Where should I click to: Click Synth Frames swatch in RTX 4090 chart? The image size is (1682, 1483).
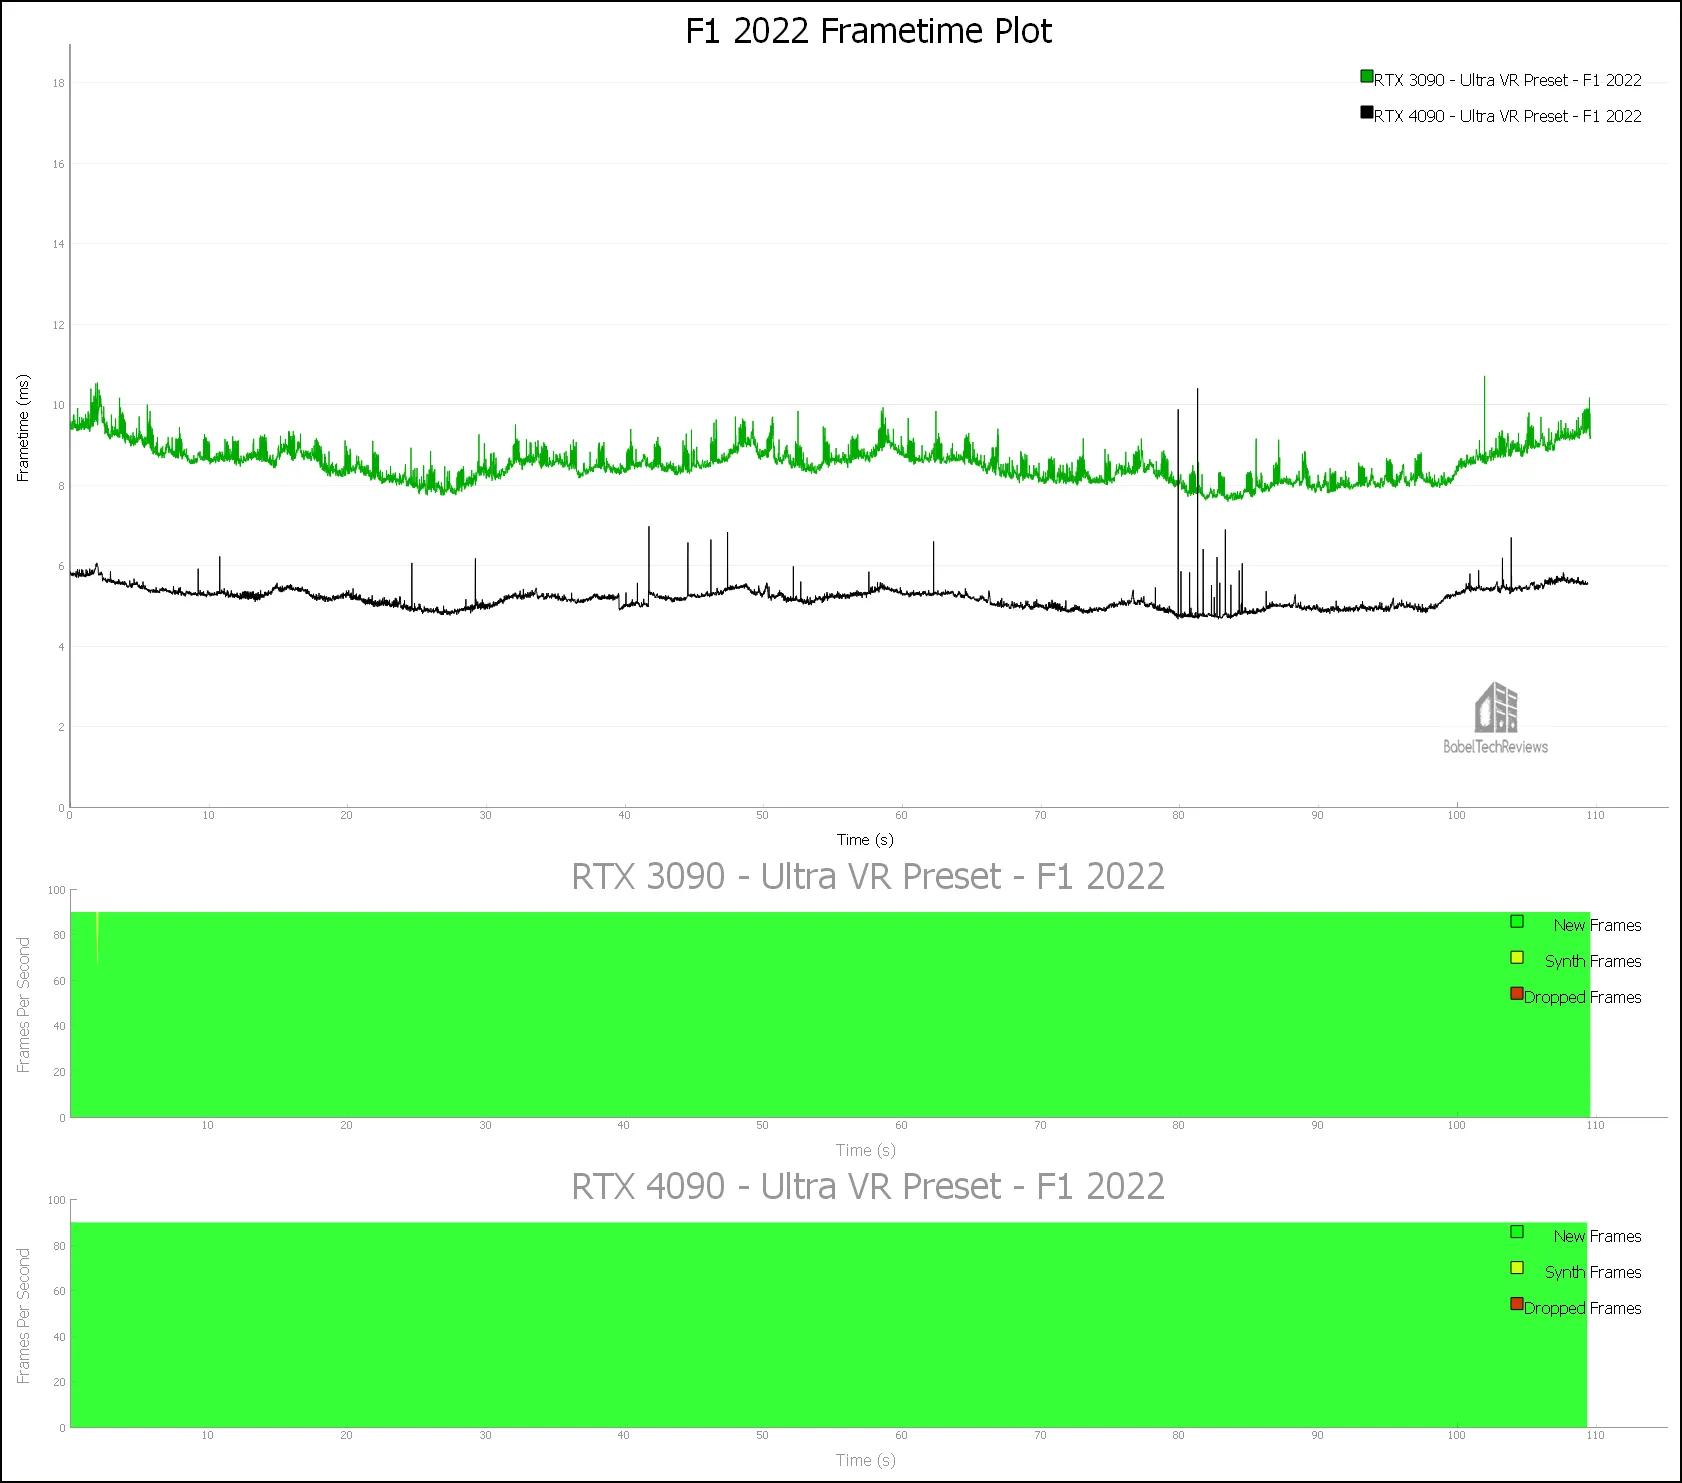(1517, 1268)
